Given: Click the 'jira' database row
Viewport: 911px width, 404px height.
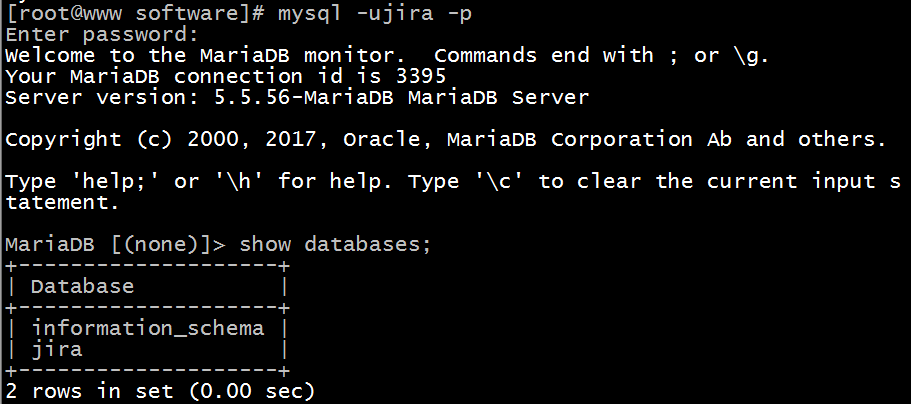Looking at the screenshot, I should [56, 349].
